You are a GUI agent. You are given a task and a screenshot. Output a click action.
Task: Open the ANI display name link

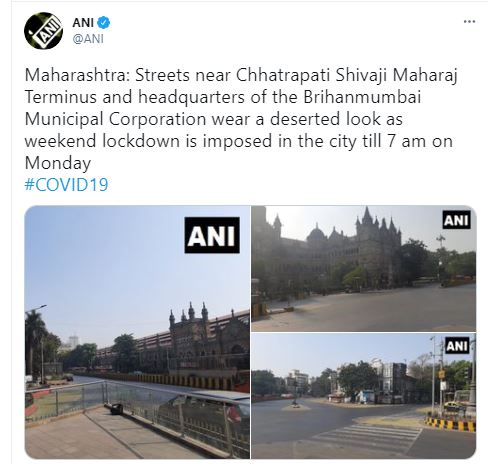tap(83, 23)
